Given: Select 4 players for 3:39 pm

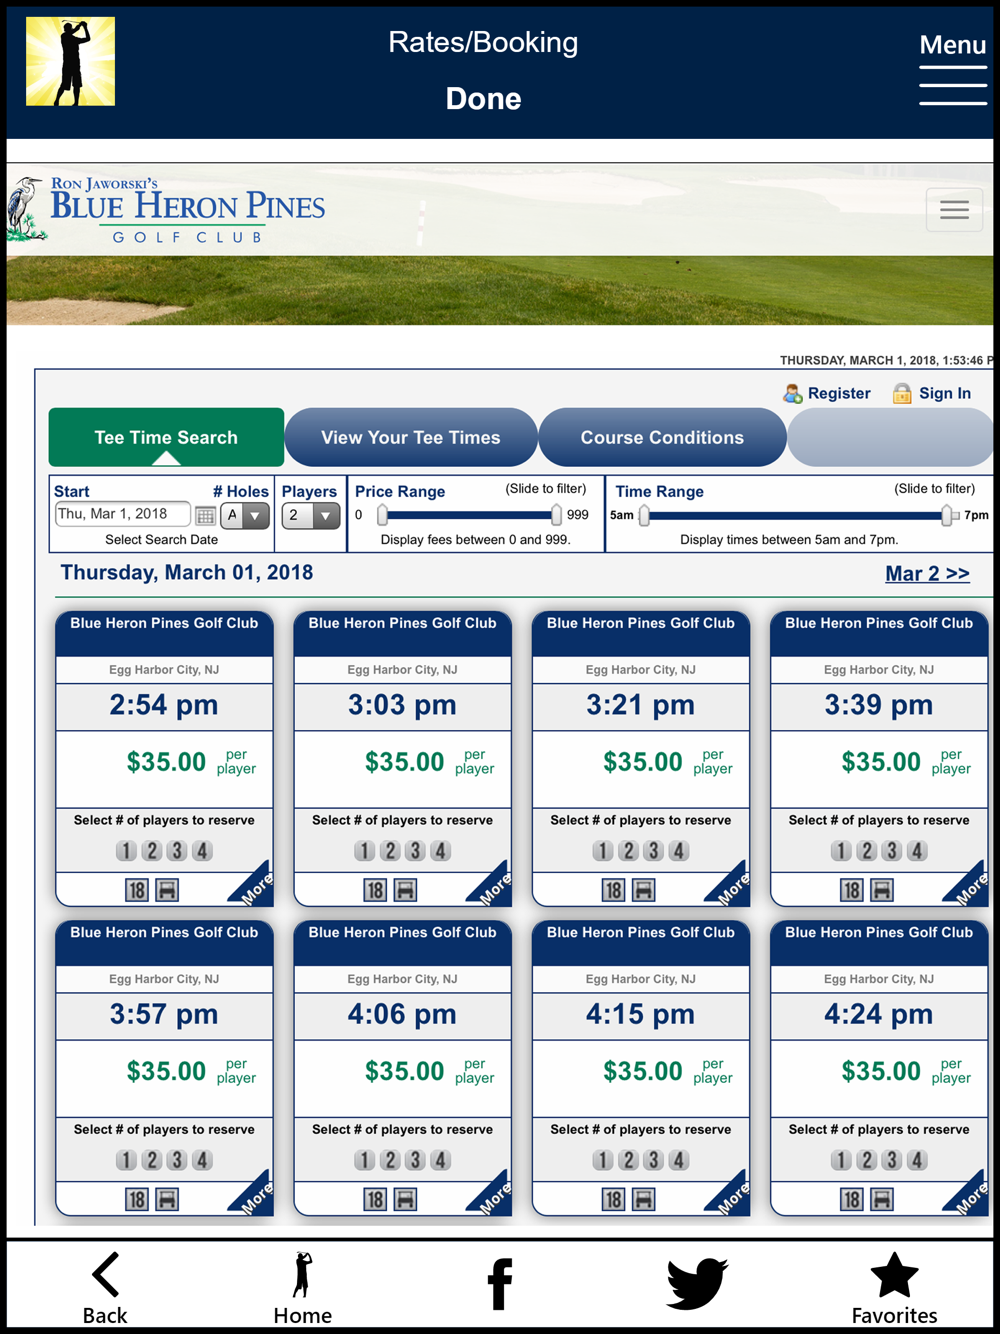Looking at the screenshot, I should click(917, 851).
